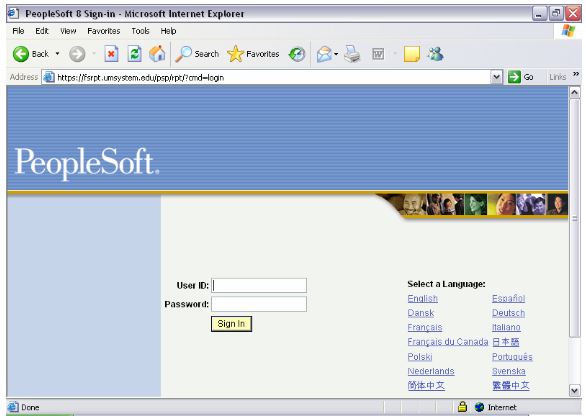Screen dimensions: 586x416
Task: Open the Back history dropdown arrow
Action: pyautogui.click(x=58, y=54)
